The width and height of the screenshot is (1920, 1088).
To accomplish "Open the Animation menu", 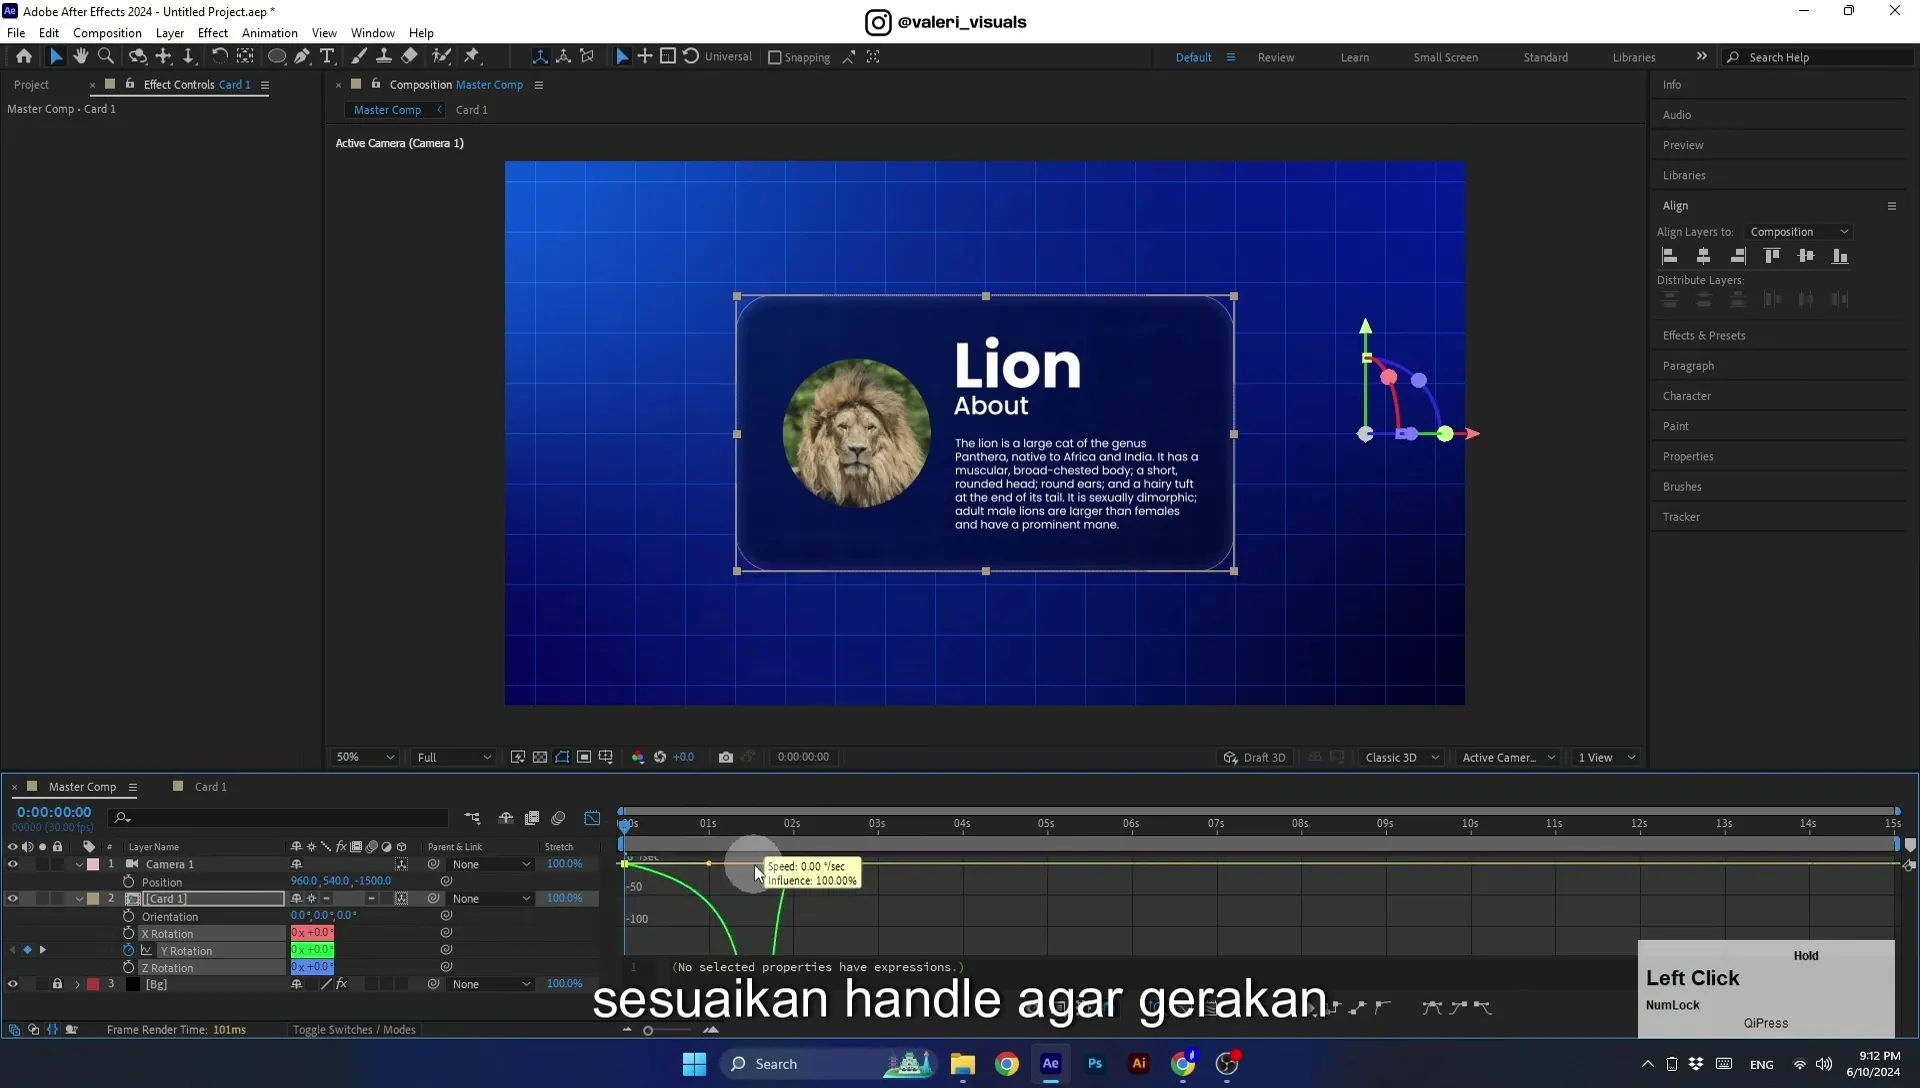I will pos(270,33).
